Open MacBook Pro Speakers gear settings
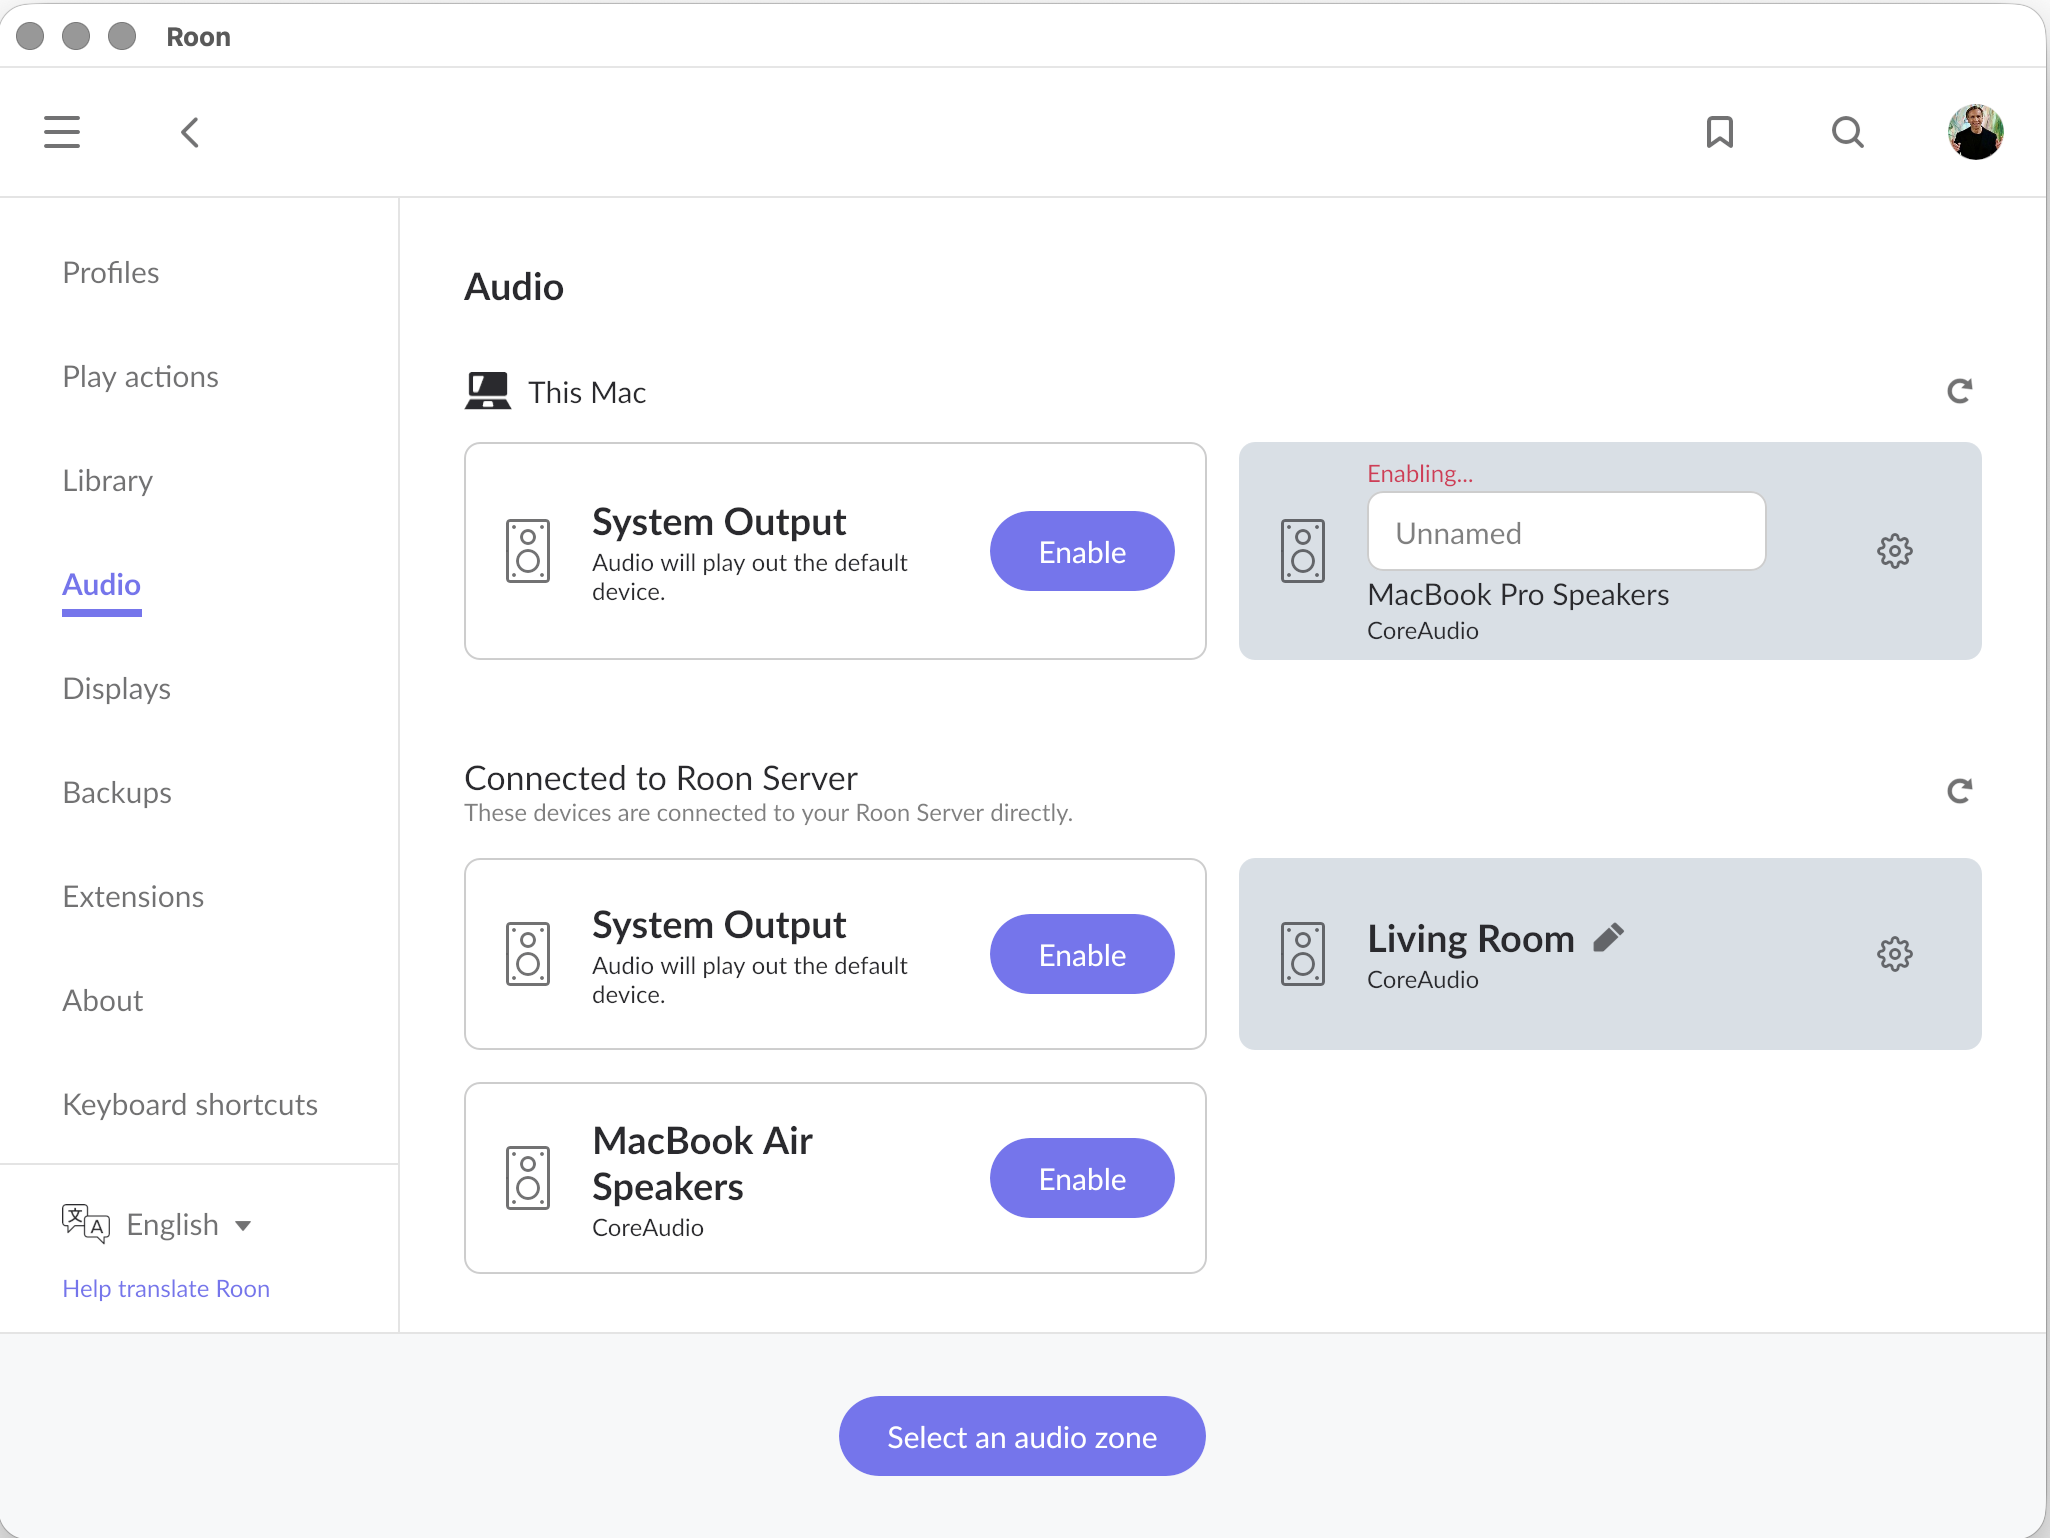Viewport: 2050px width, 1538px height. pos(1894,551)
